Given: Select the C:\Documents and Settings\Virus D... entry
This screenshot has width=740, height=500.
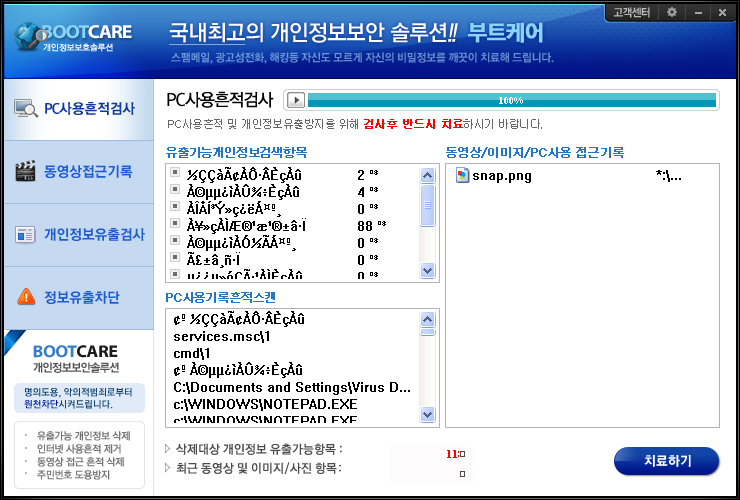Looking at the screenshot, I should (x=292, y=388).
